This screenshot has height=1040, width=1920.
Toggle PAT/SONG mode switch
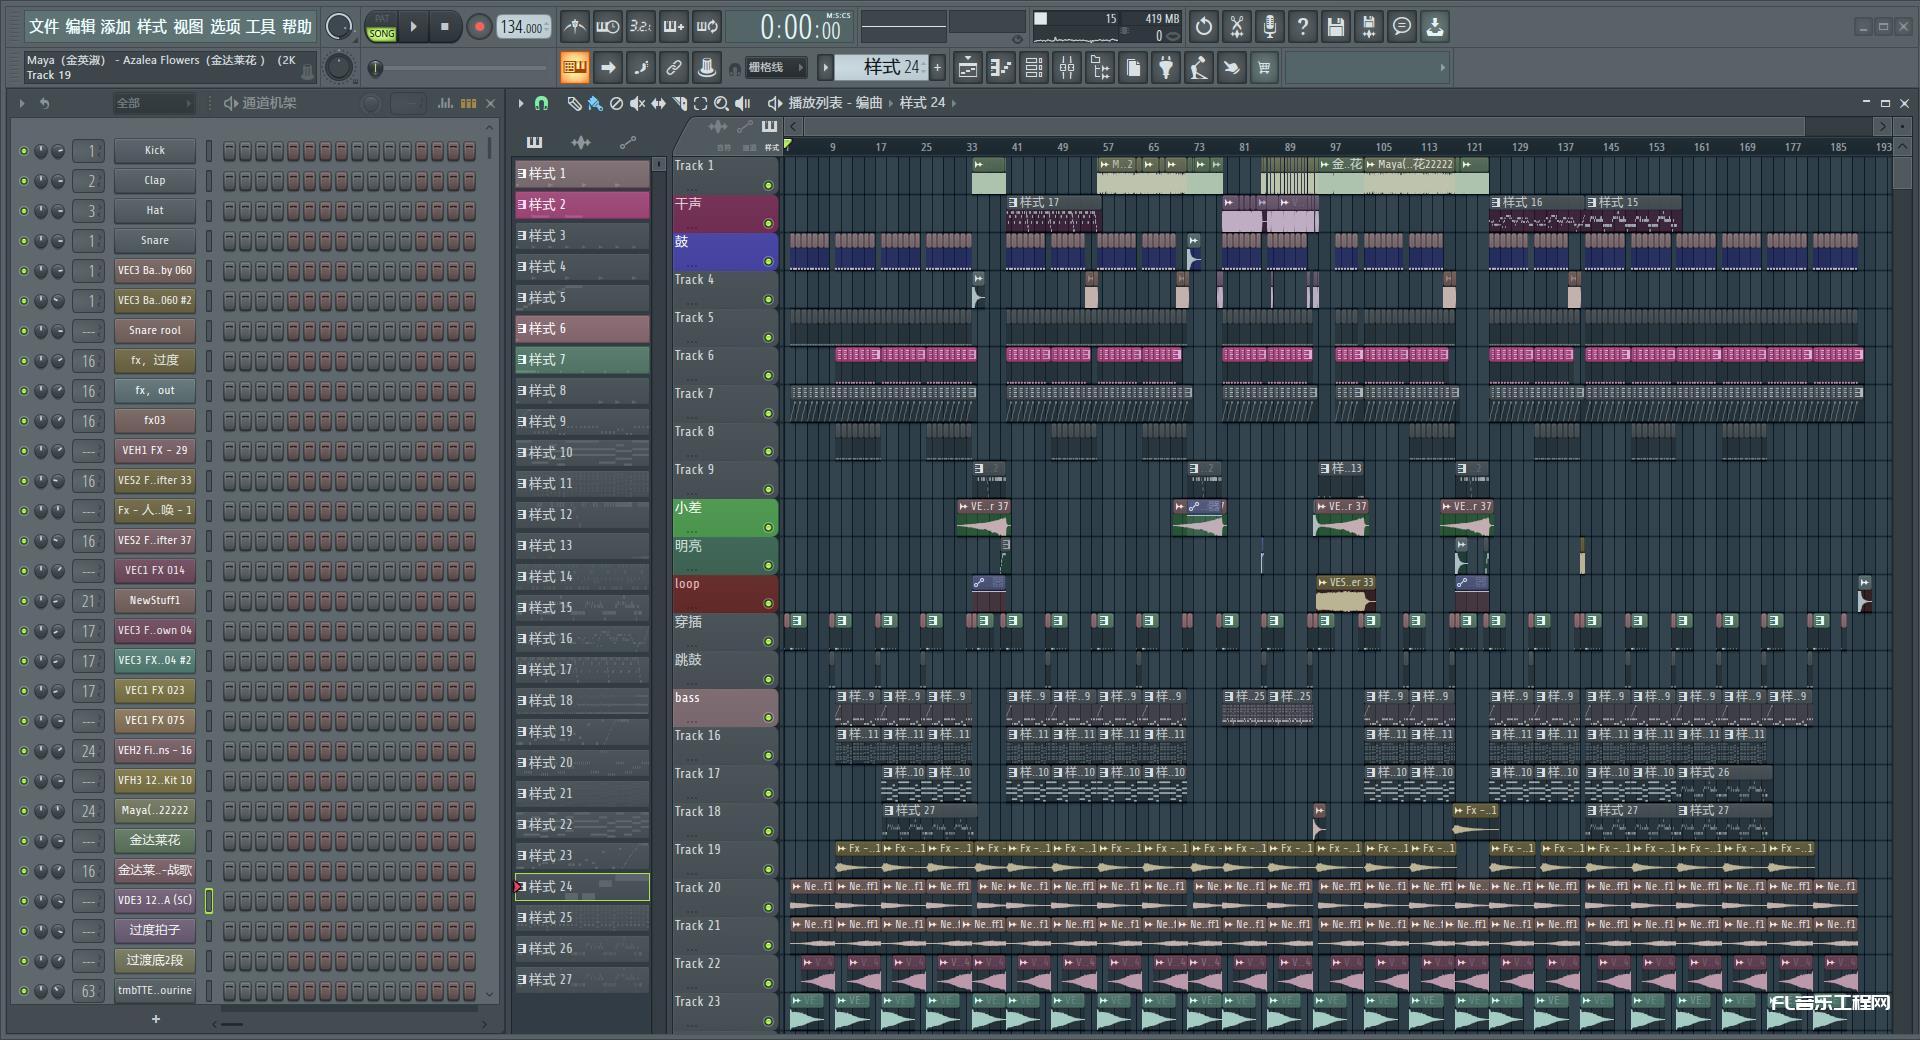tap(382, 27)
